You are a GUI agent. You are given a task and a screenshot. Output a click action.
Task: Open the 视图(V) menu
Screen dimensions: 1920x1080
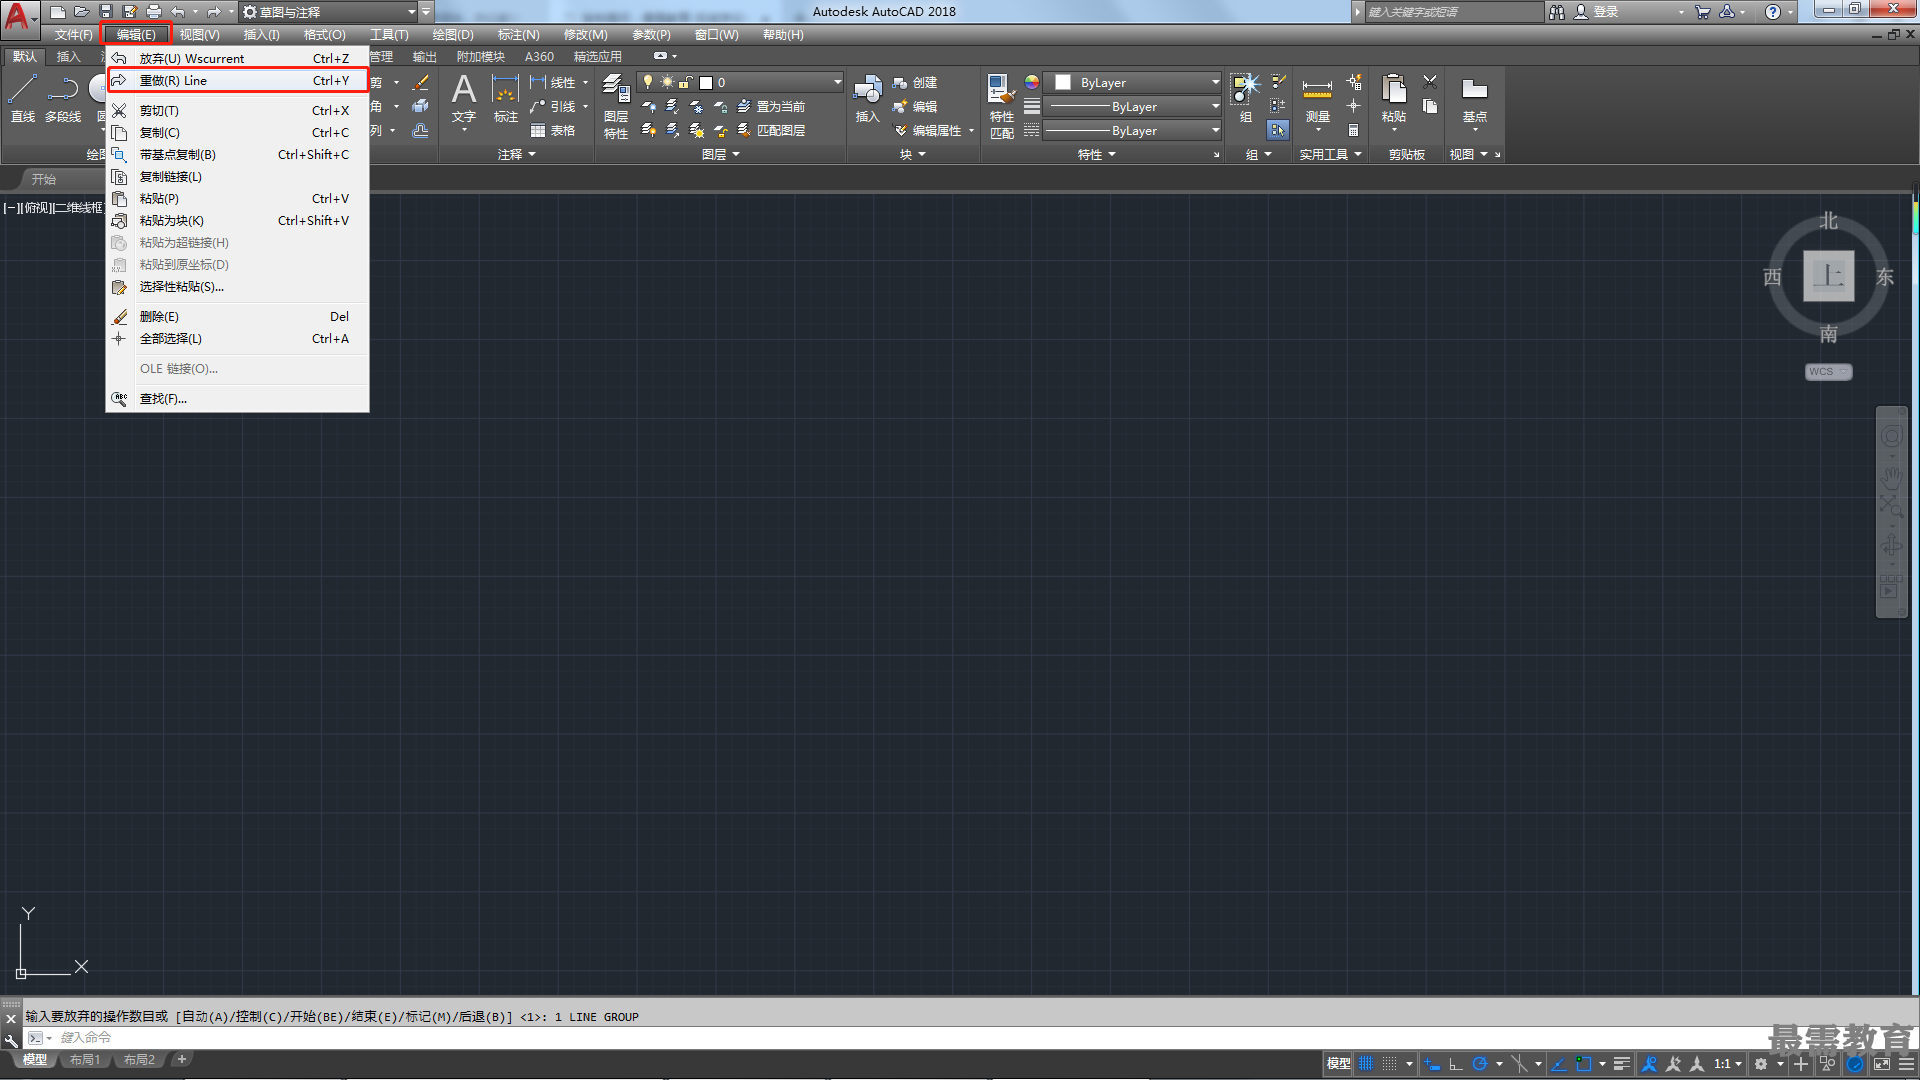200,35
